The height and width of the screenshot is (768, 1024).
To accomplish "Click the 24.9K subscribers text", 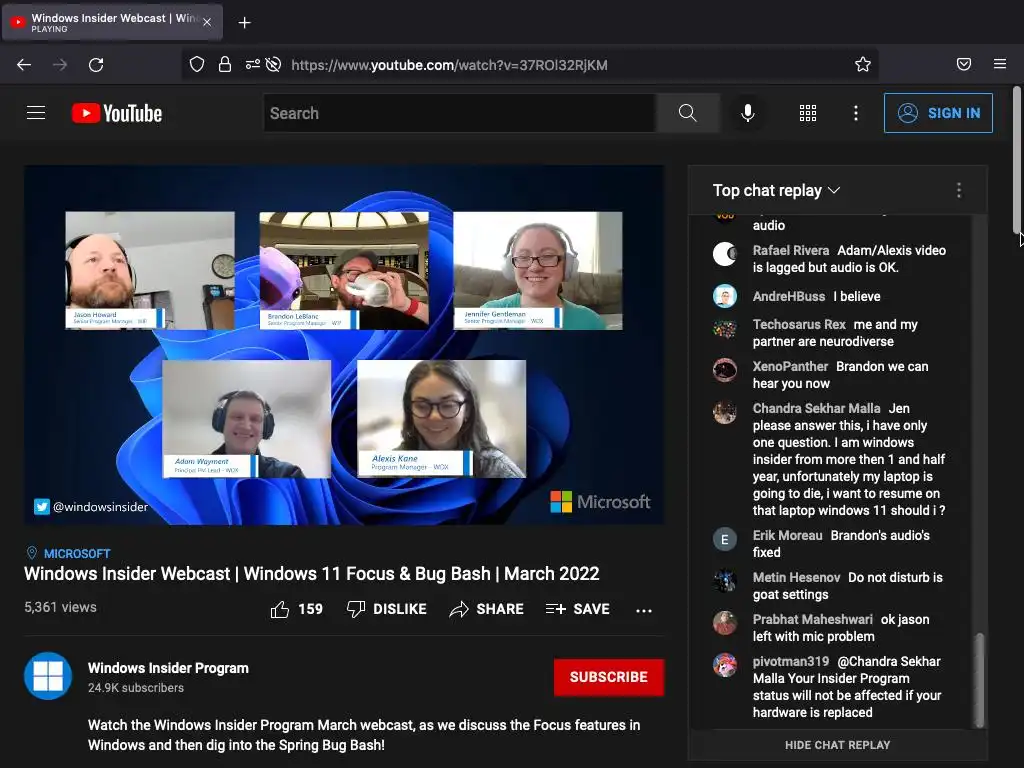I will 136,688.
